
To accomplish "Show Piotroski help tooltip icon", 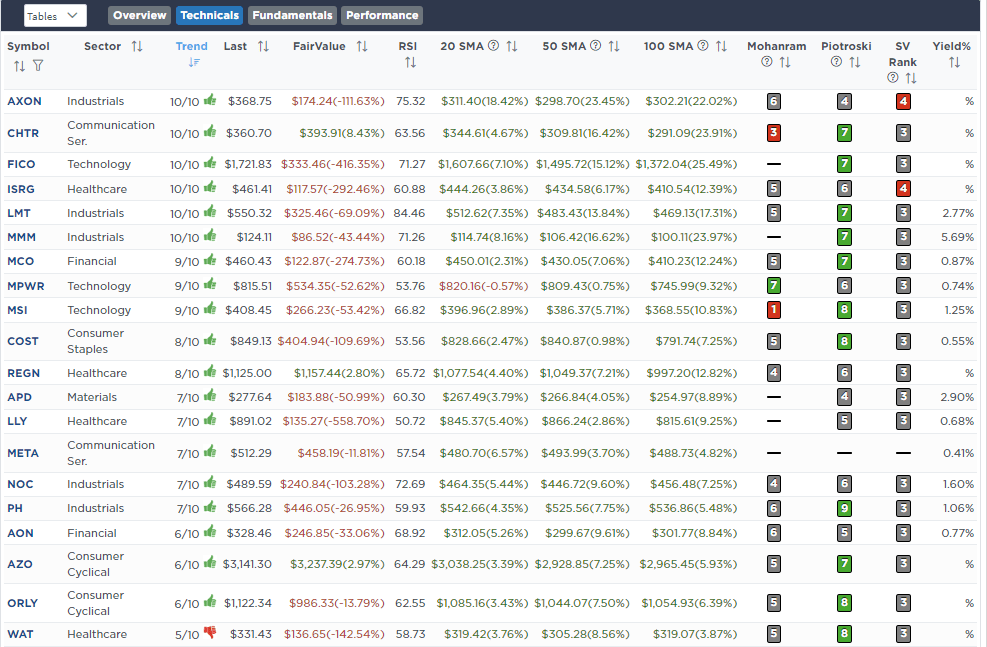I will click(x=836, y=62).
